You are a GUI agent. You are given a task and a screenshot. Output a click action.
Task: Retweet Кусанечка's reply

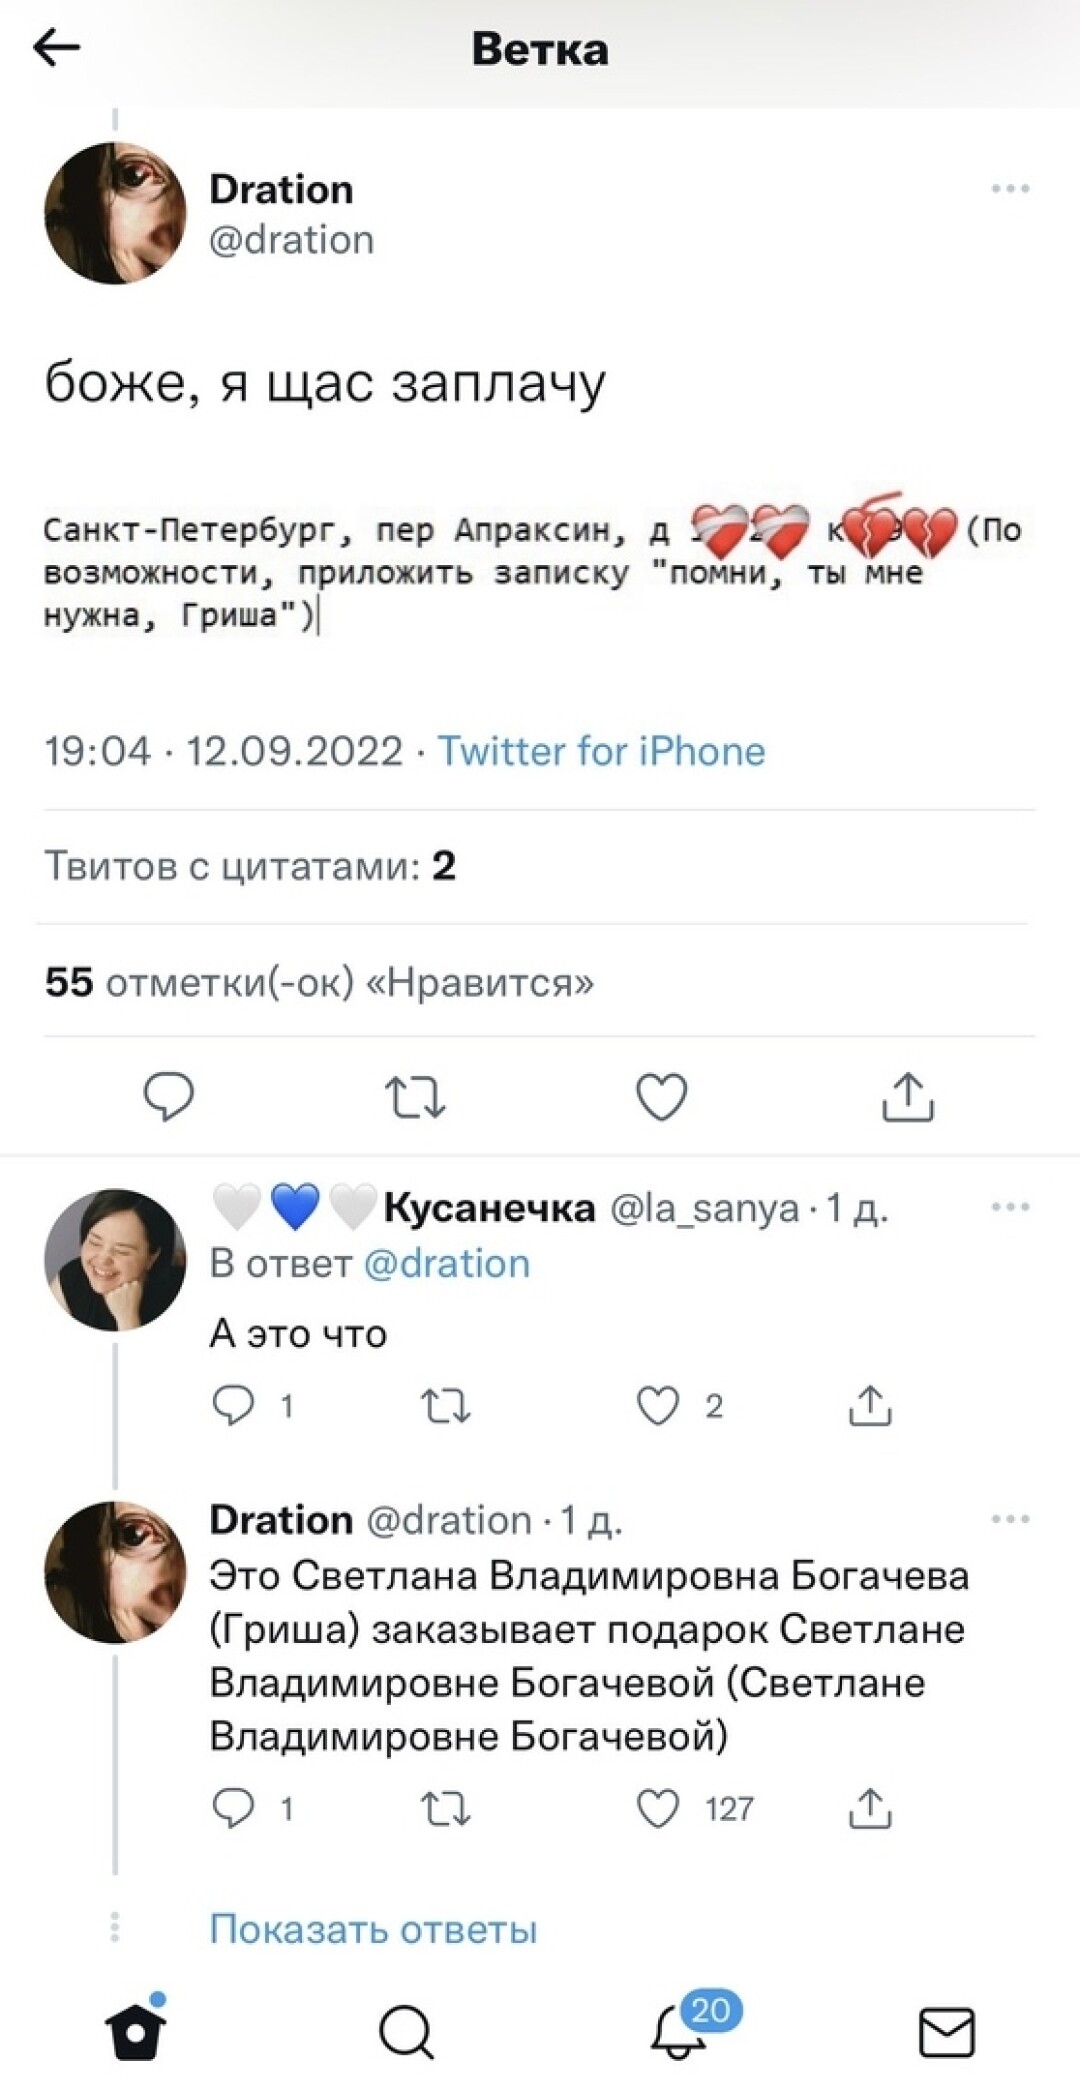click(446, 1406)
